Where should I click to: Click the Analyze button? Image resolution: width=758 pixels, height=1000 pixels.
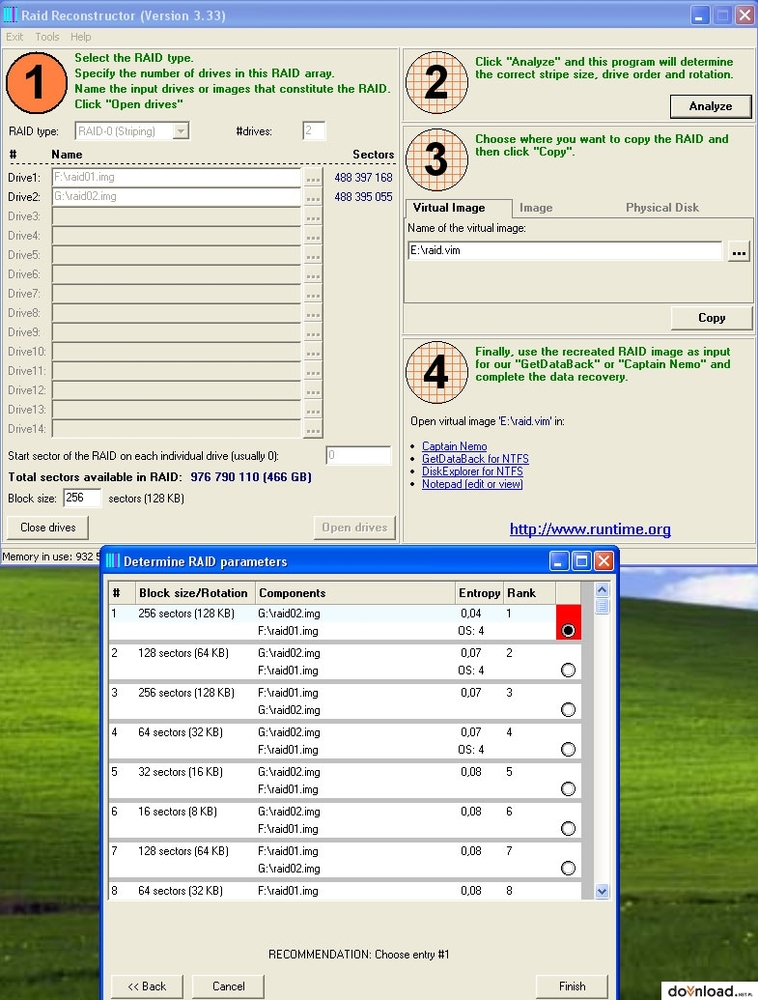[x=710, y=107]
